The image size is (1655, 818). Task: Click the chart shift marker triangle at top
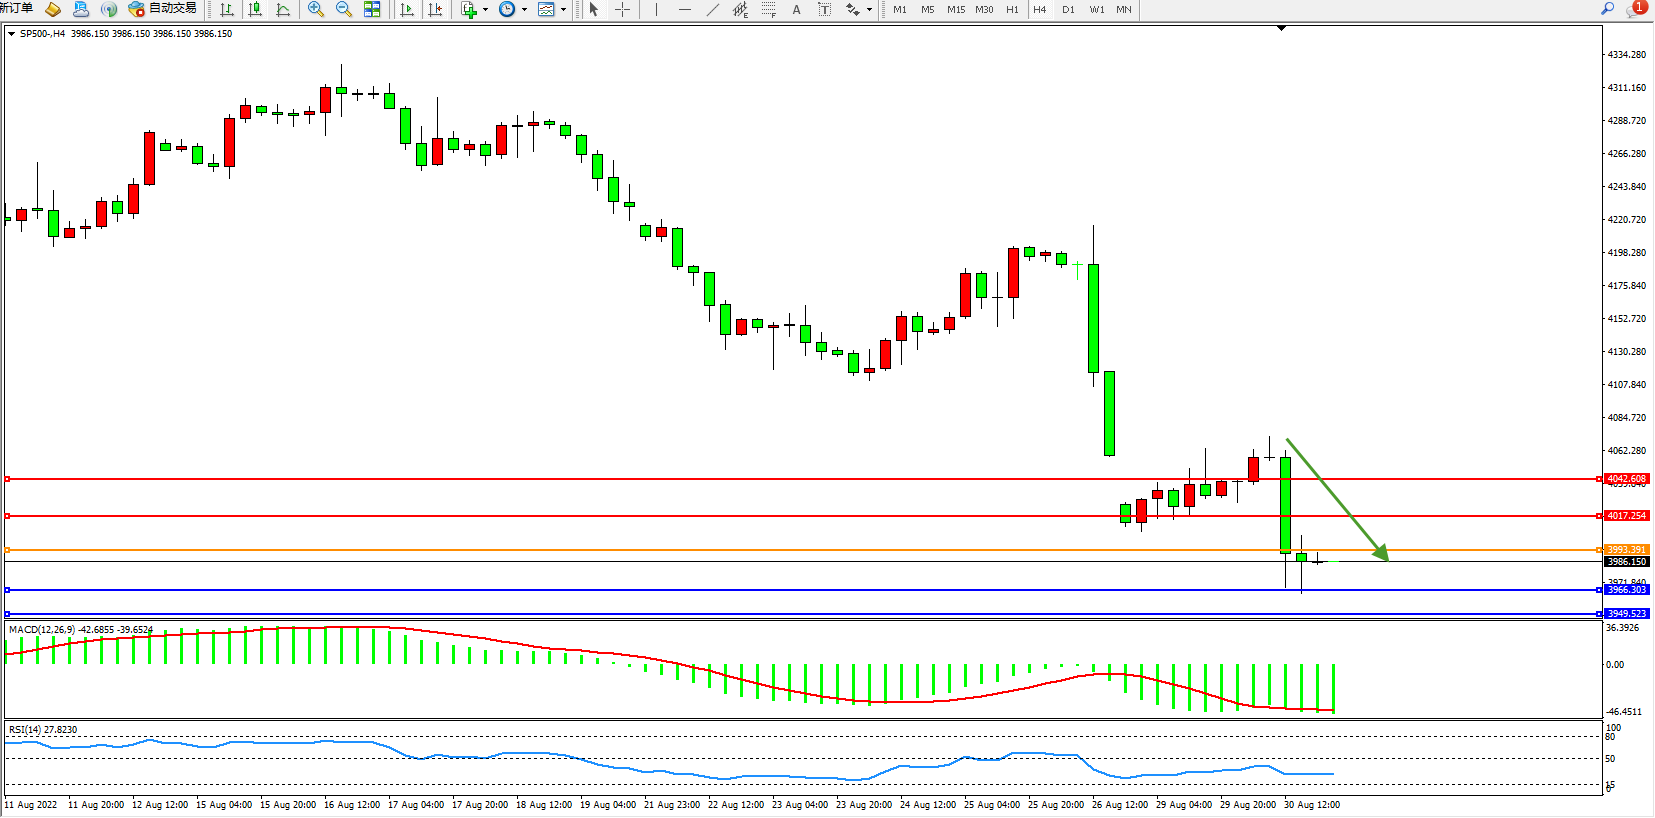1281,29
